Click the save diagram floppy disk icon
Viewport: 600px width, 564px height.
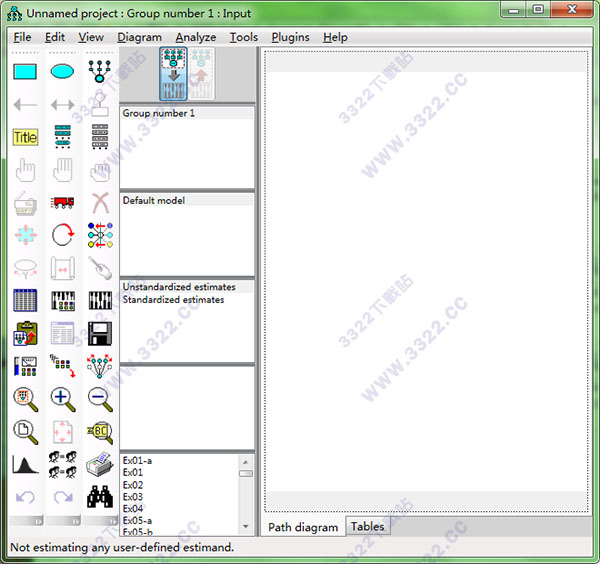coord(100,333)
